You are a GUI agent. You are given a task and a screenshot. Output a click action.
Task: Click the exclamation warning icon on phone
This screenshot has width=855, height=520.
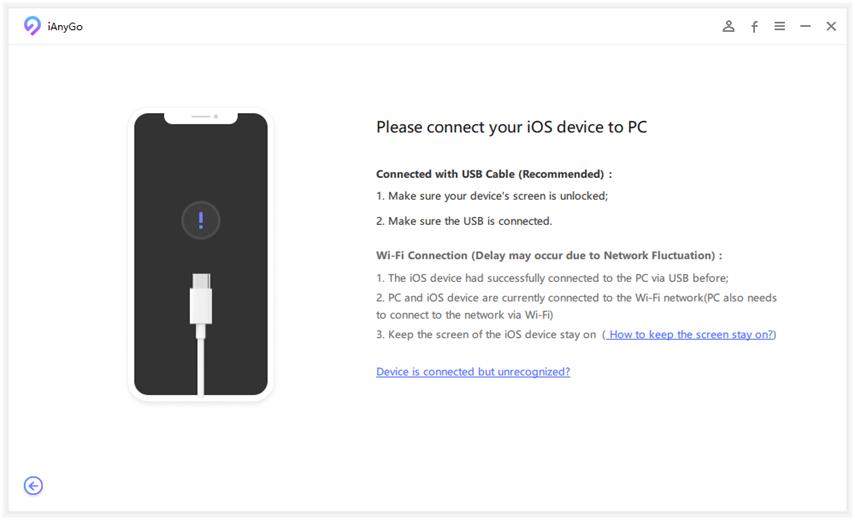[x=201, y=220]
